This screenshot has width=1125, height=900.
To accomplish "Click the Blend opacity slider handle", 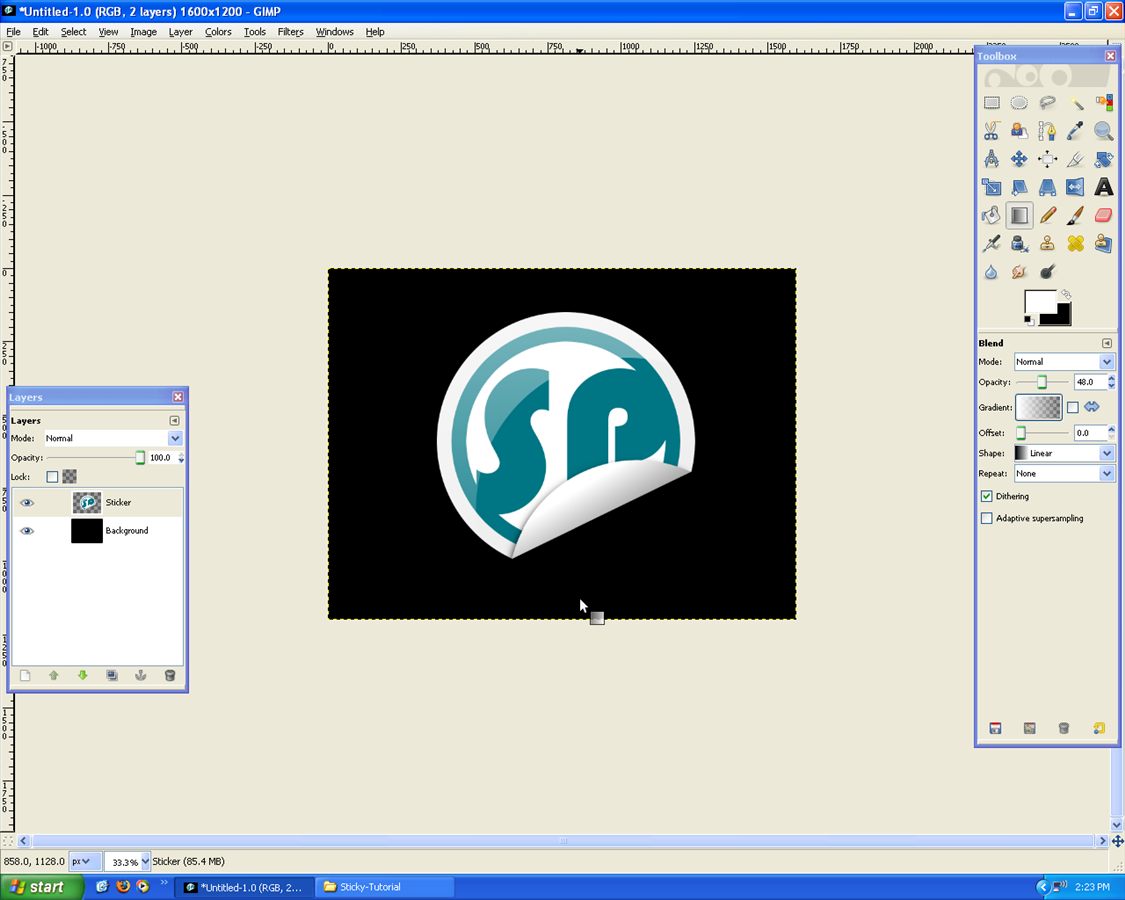I will coord(1042,383).
